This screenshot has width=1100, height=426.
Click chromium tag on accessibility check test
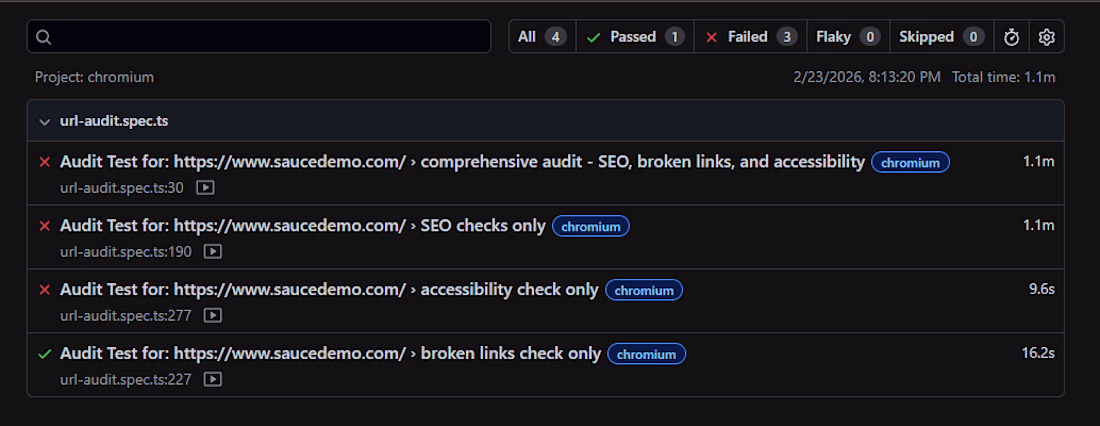click(644, 291)
